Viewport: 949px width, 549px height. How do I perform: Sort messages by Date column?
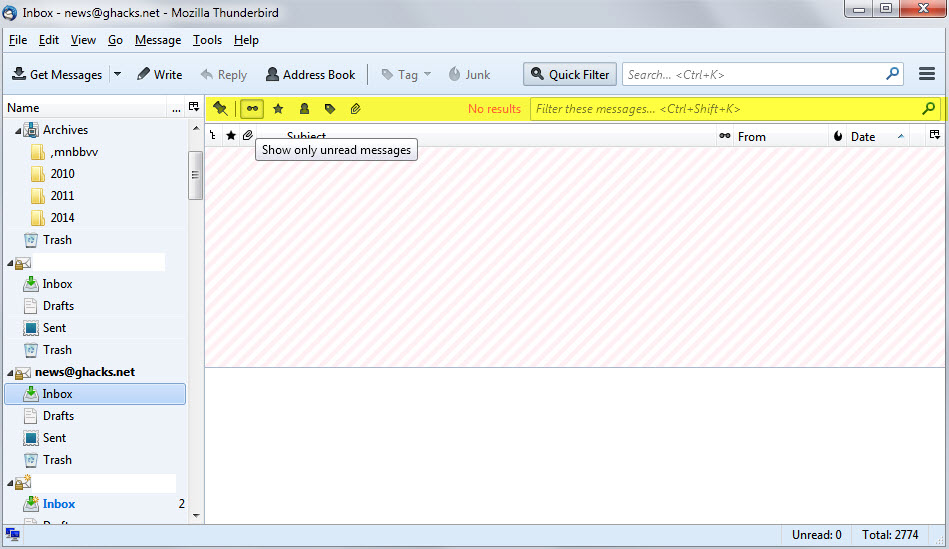coord(877,137)
